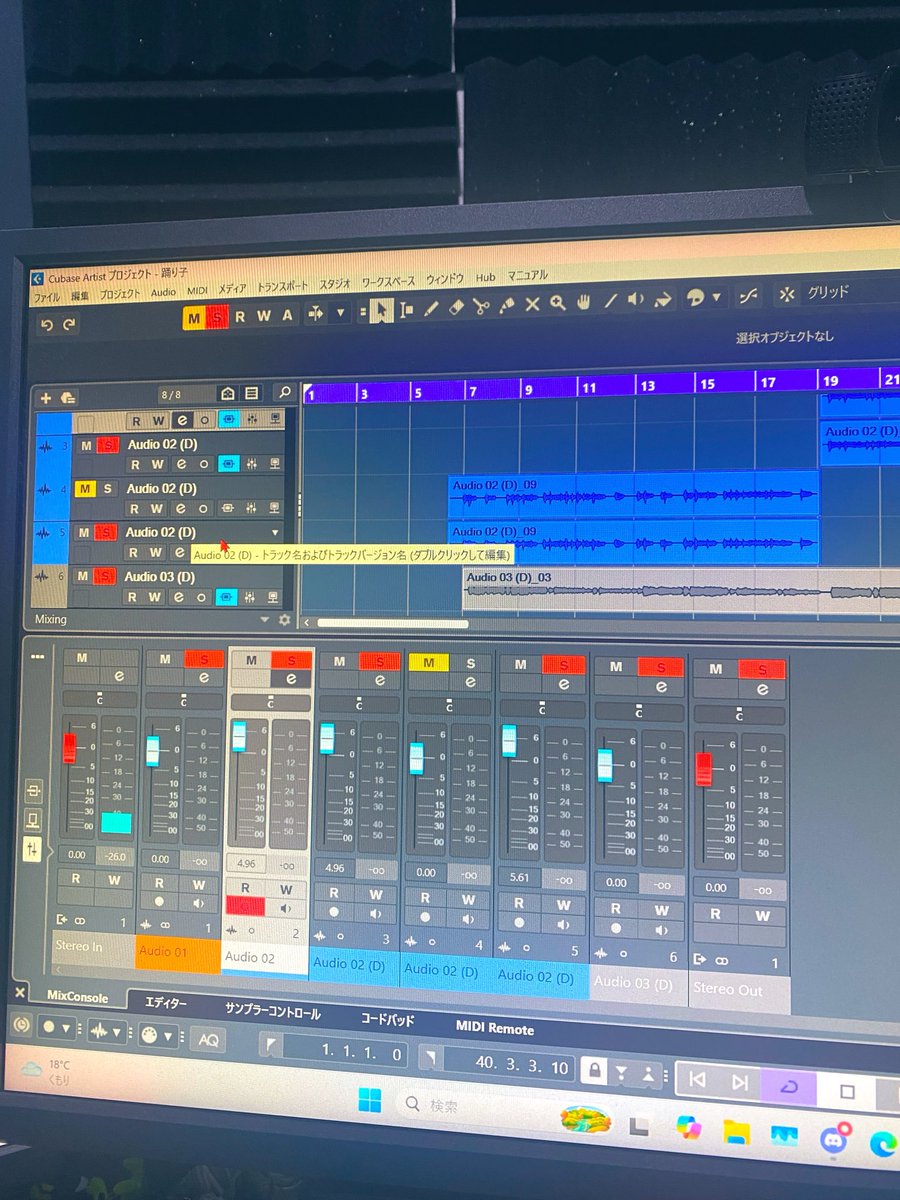Select the Line tool
This screenshot has height=1200, width=900.
[x=610, y=302]
